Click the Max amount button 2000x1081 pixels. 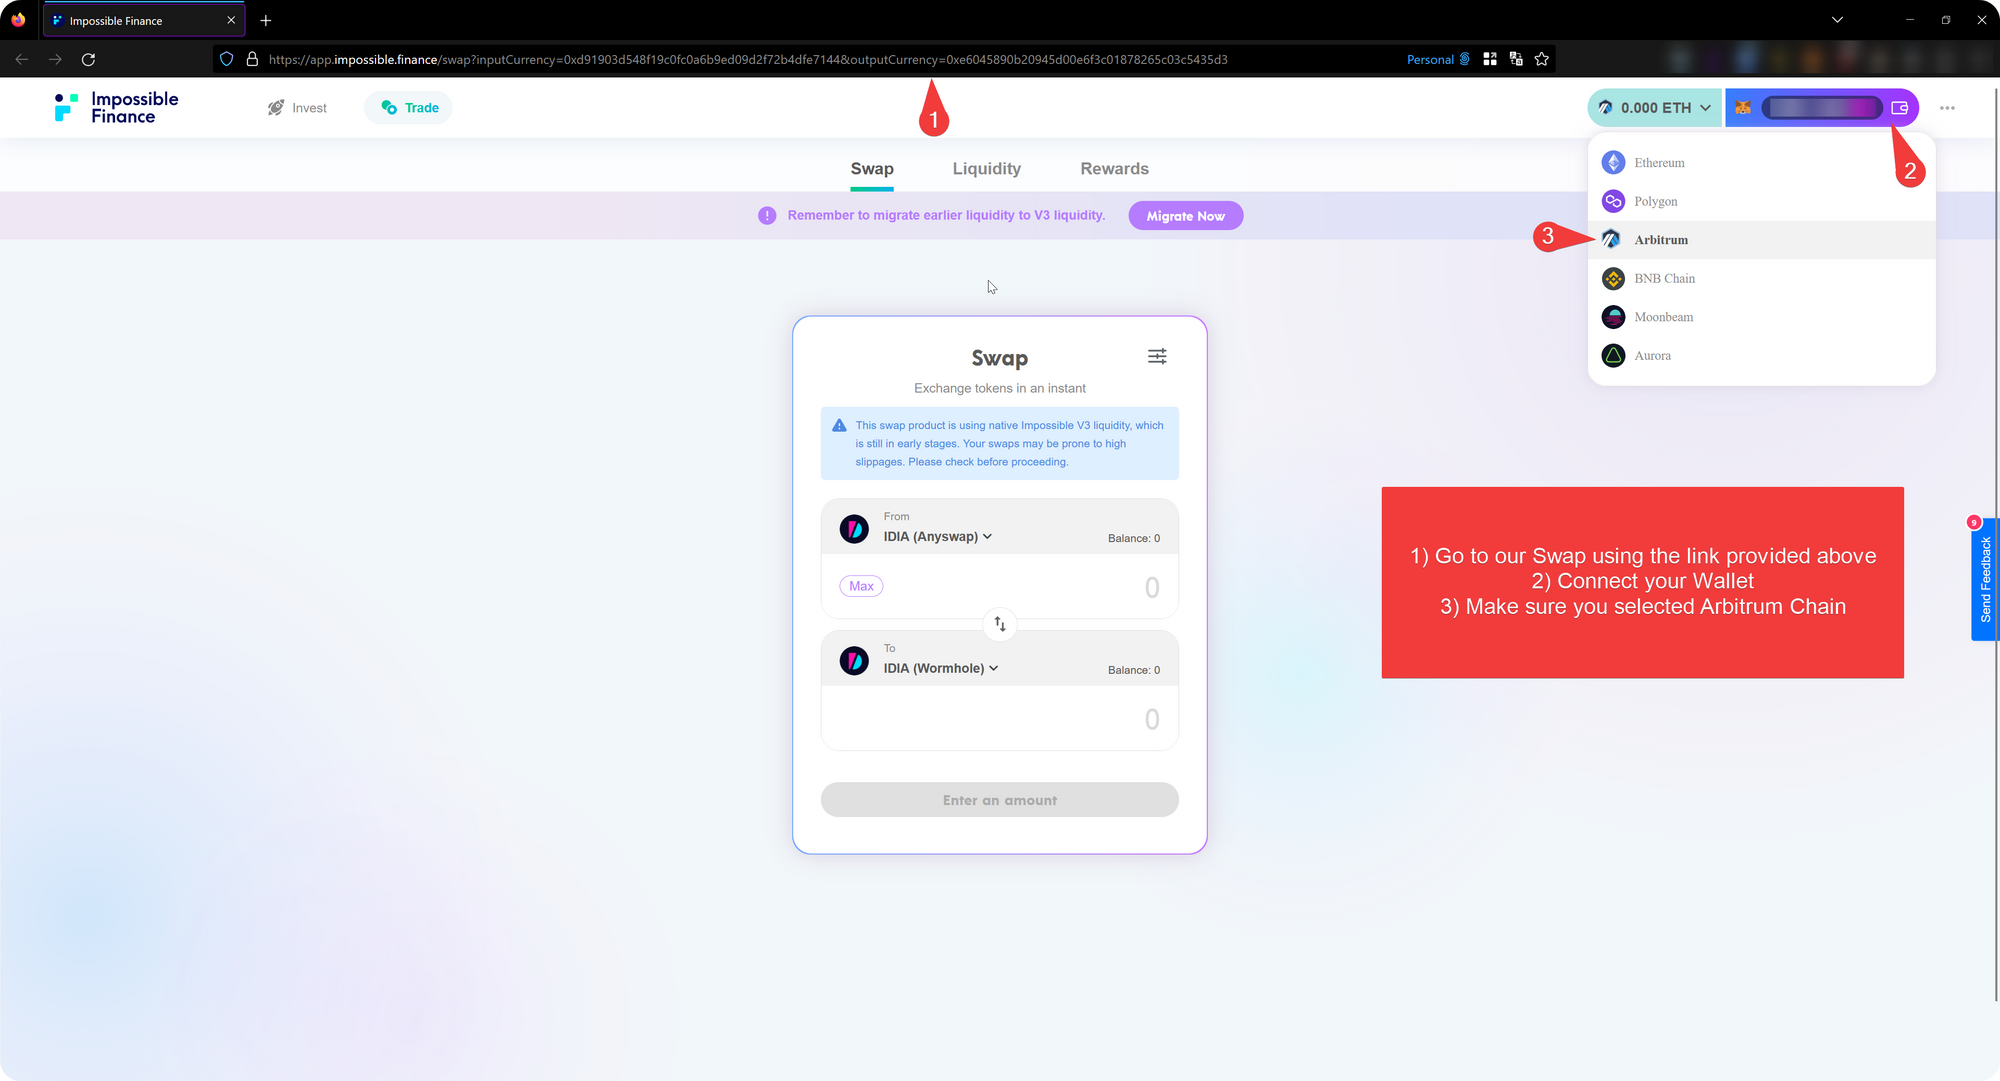(x=861, y=587)
